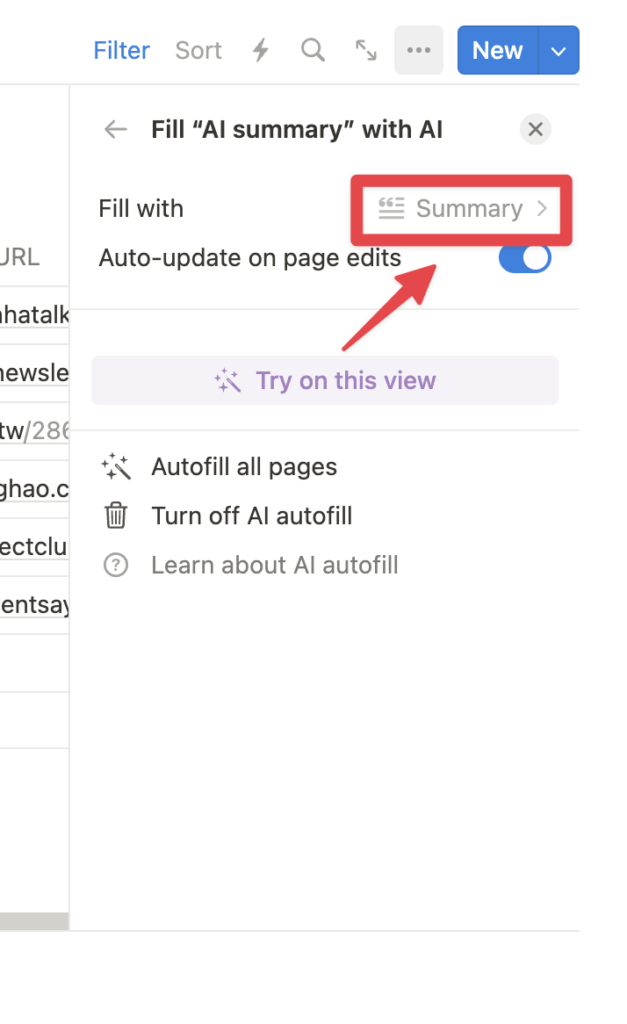The height and width of the screenshot is (1024, 627).
Task: Click the chevron next to Summary
Action: point(541,209)
